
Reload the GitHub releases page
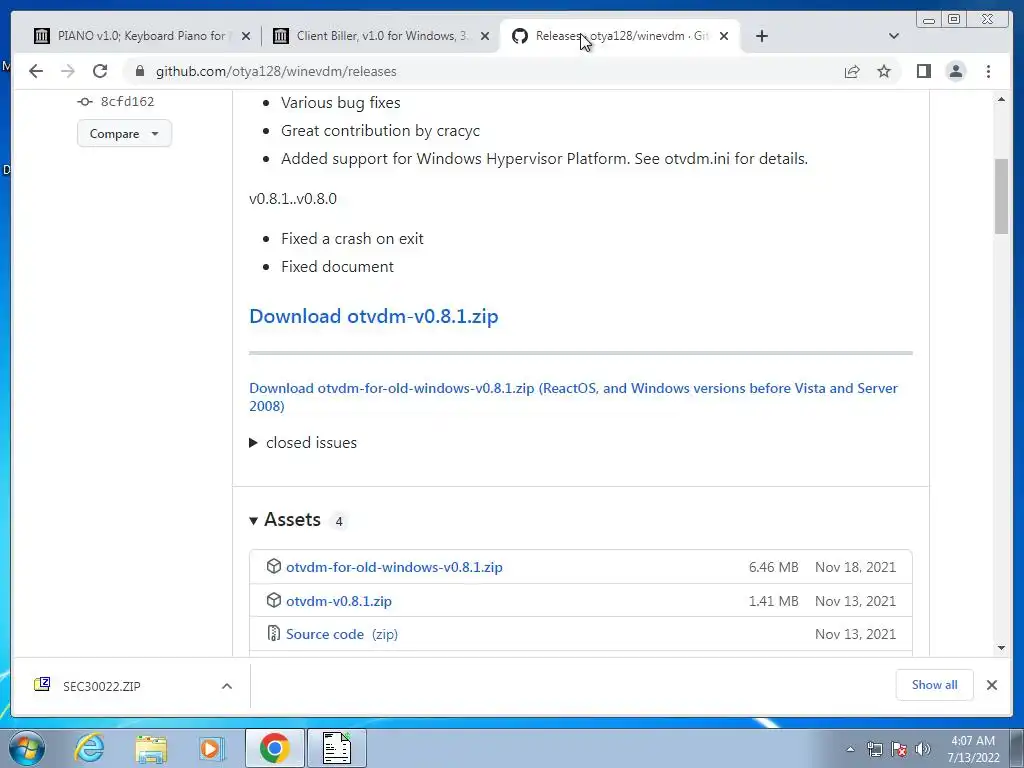coord(100,71)
